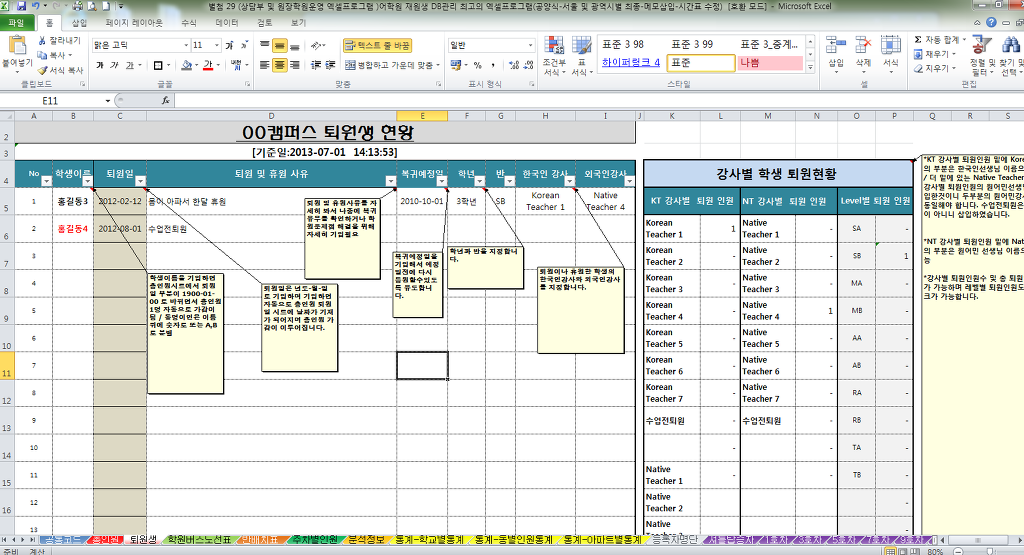The width and height of the screenshot is (1024, 555).
Task: Switch to the 삽입 (Insert) ribbon tab
Action: tap(79, 22)
